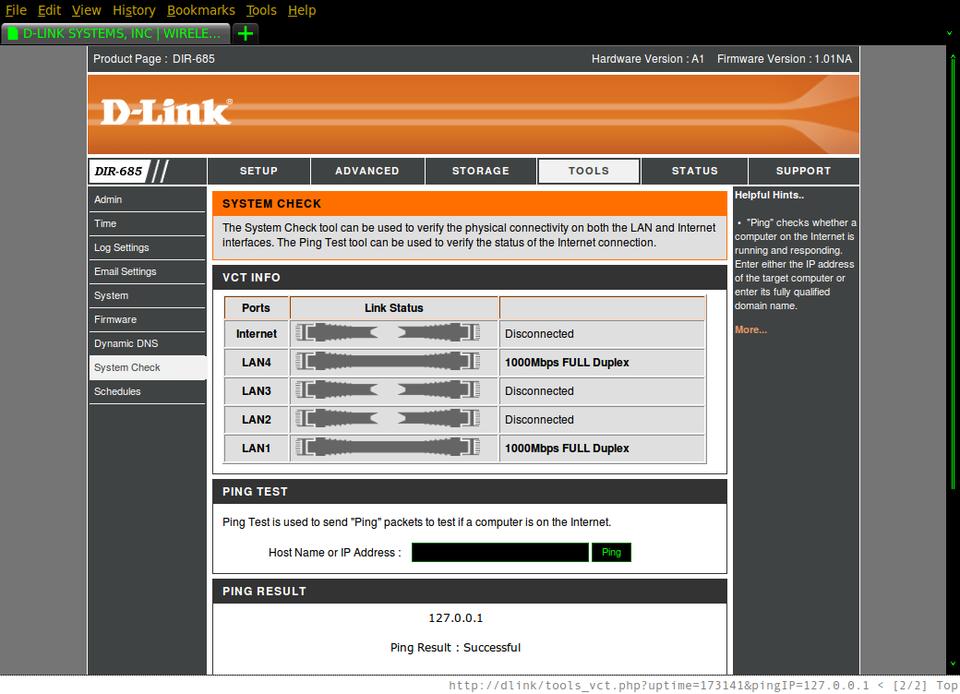This screenshot has height=694, width=960.
Task: Click the LAN1 port label
Action: coord(256,448)
